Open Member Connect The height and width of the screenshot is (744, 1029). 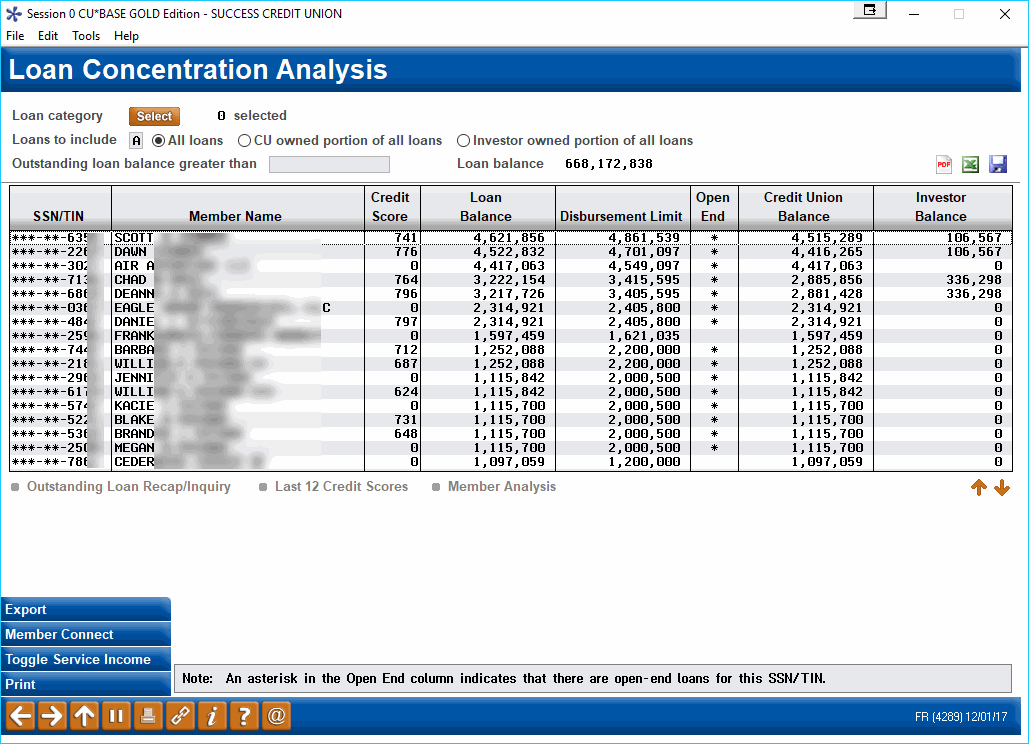86,634
